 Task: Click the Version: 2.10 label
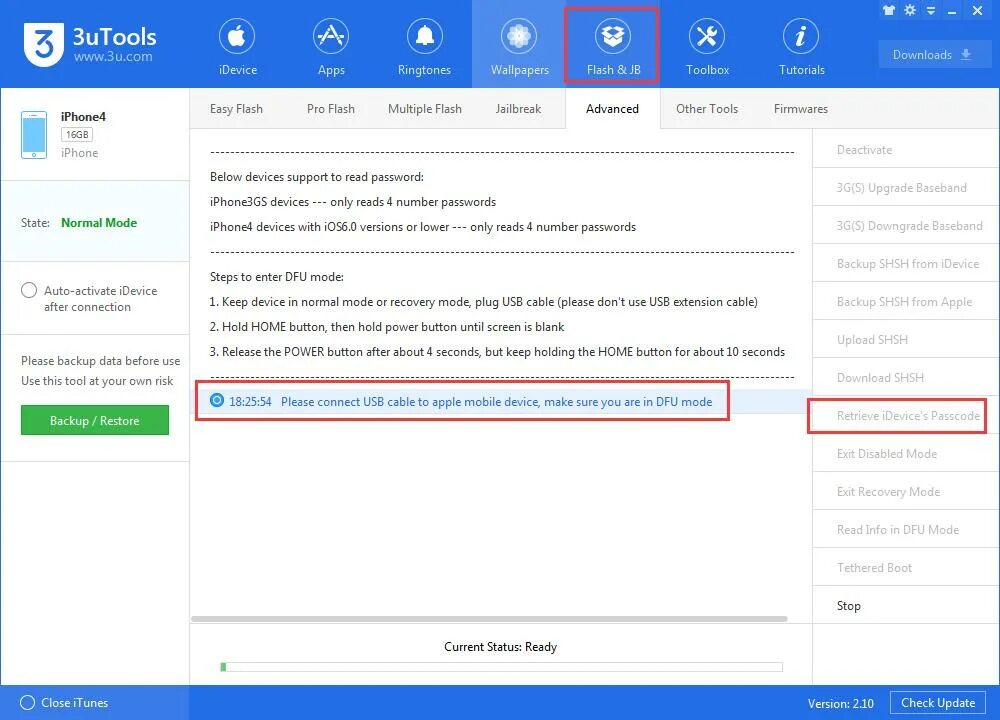[x=841, y=703]
